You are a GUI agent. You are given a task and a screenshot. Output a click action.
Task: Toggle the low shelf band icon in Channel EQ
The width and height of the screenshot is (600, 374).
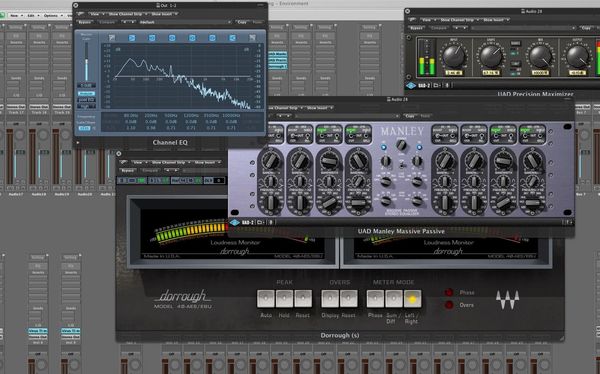[132, 38]
